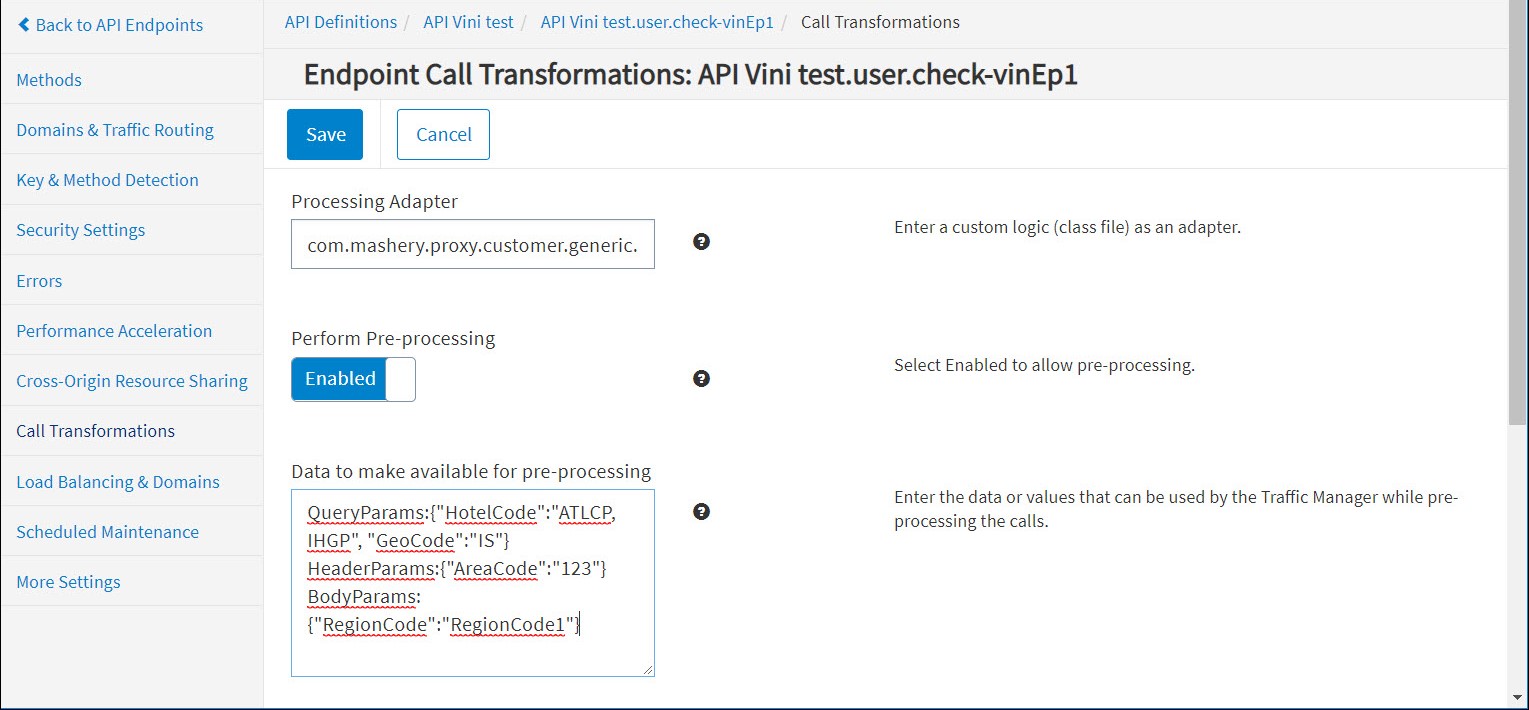Open the Methods sidebar section

(49, 80)
